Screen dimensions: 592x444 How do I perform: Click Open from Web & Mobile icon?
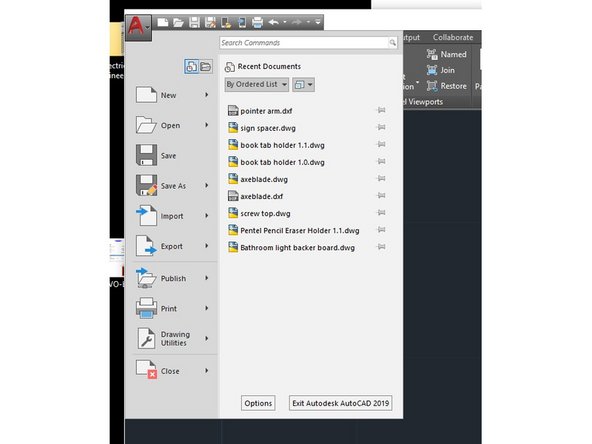226,22
